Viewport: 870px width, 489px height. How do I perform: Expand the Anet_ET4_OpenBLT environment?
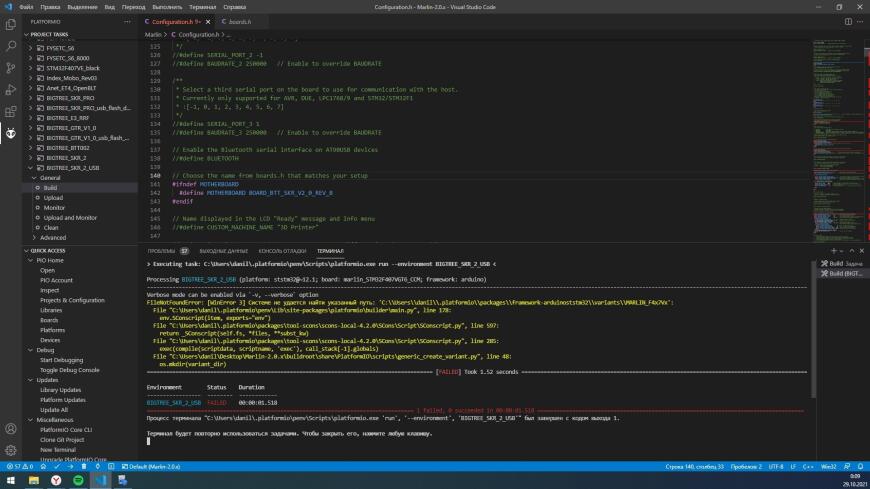tap(31, 88)
